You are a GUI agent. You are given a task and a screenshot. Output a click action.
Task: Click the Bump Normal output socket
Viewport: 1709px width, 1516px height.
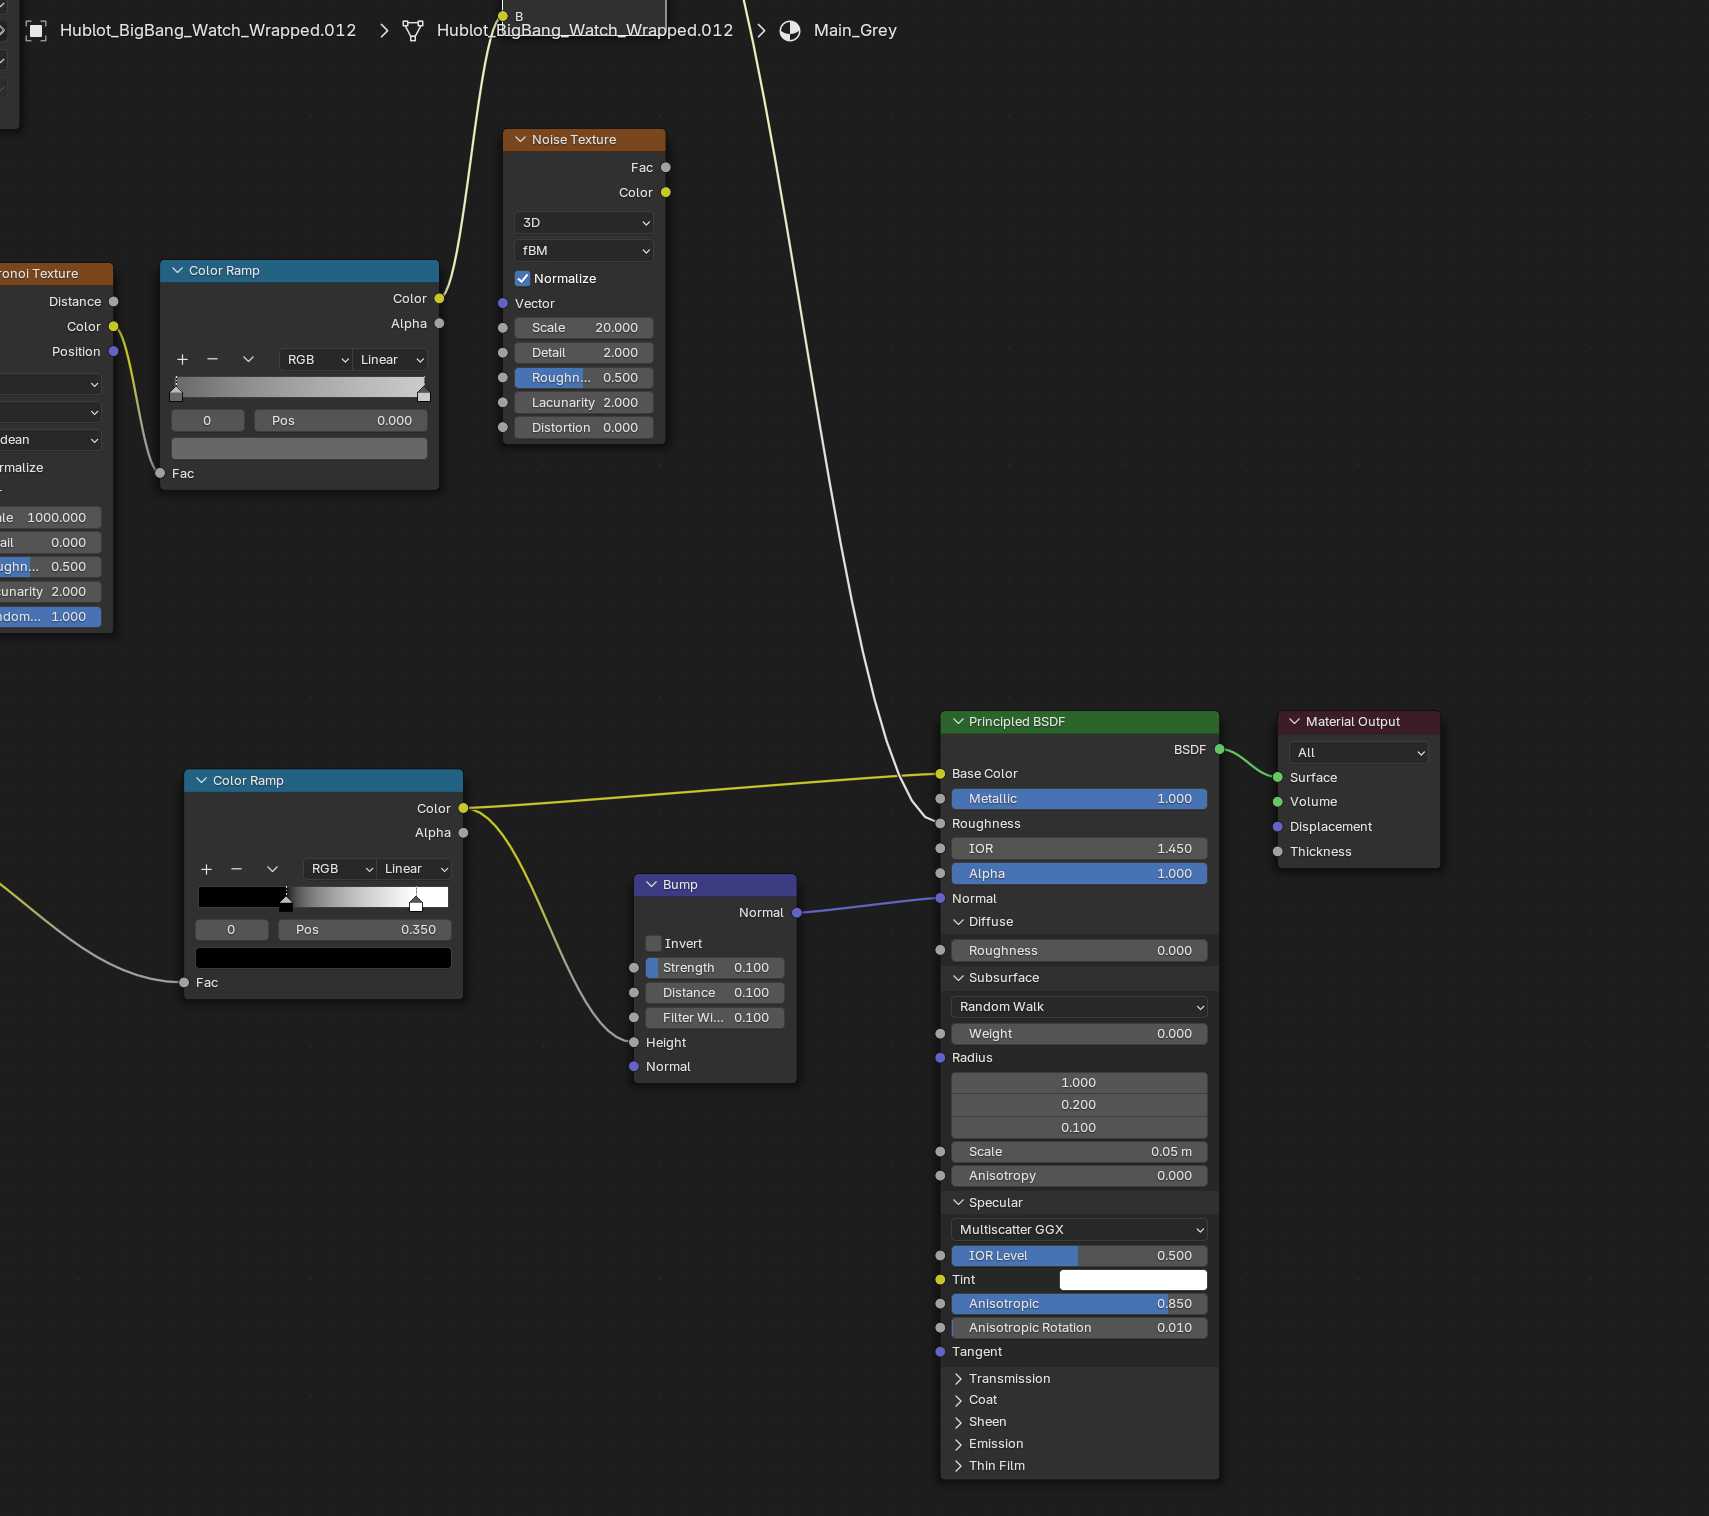[x=797, y=912]
